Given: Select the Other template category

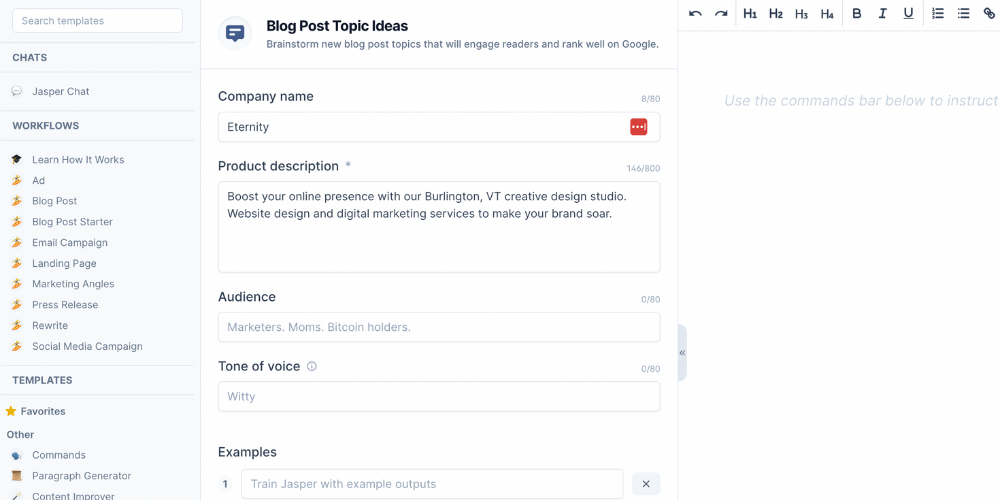Looking at the screenshot, I should [x=20, y=434].
